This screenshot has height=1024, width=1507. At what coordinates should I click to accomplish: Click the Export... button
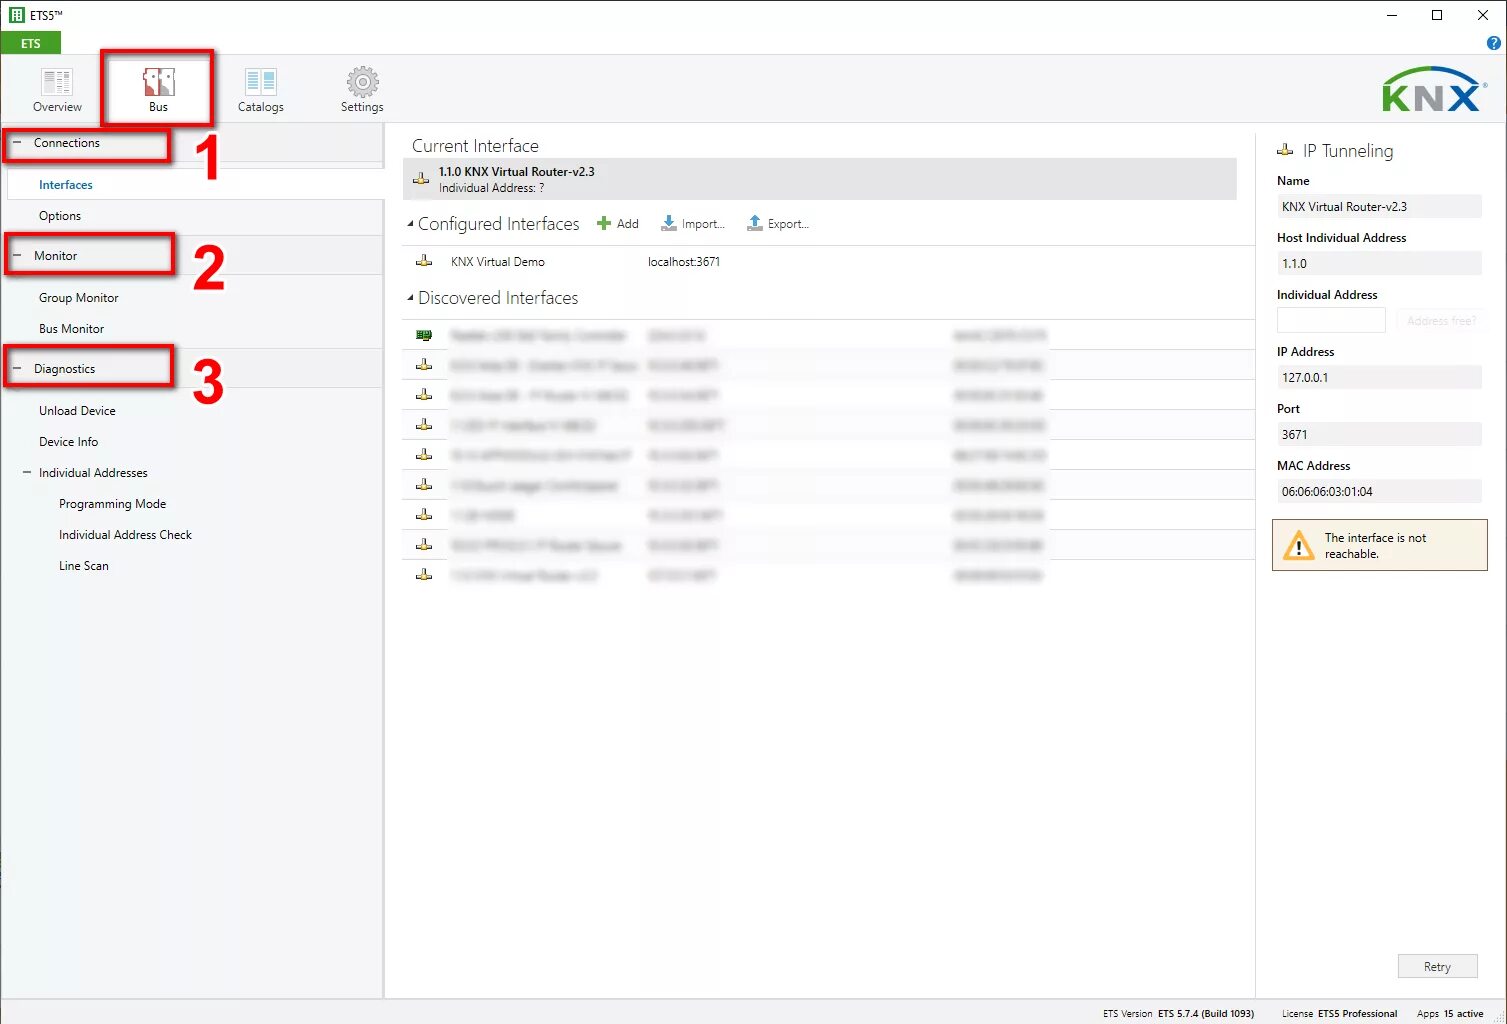778,223
